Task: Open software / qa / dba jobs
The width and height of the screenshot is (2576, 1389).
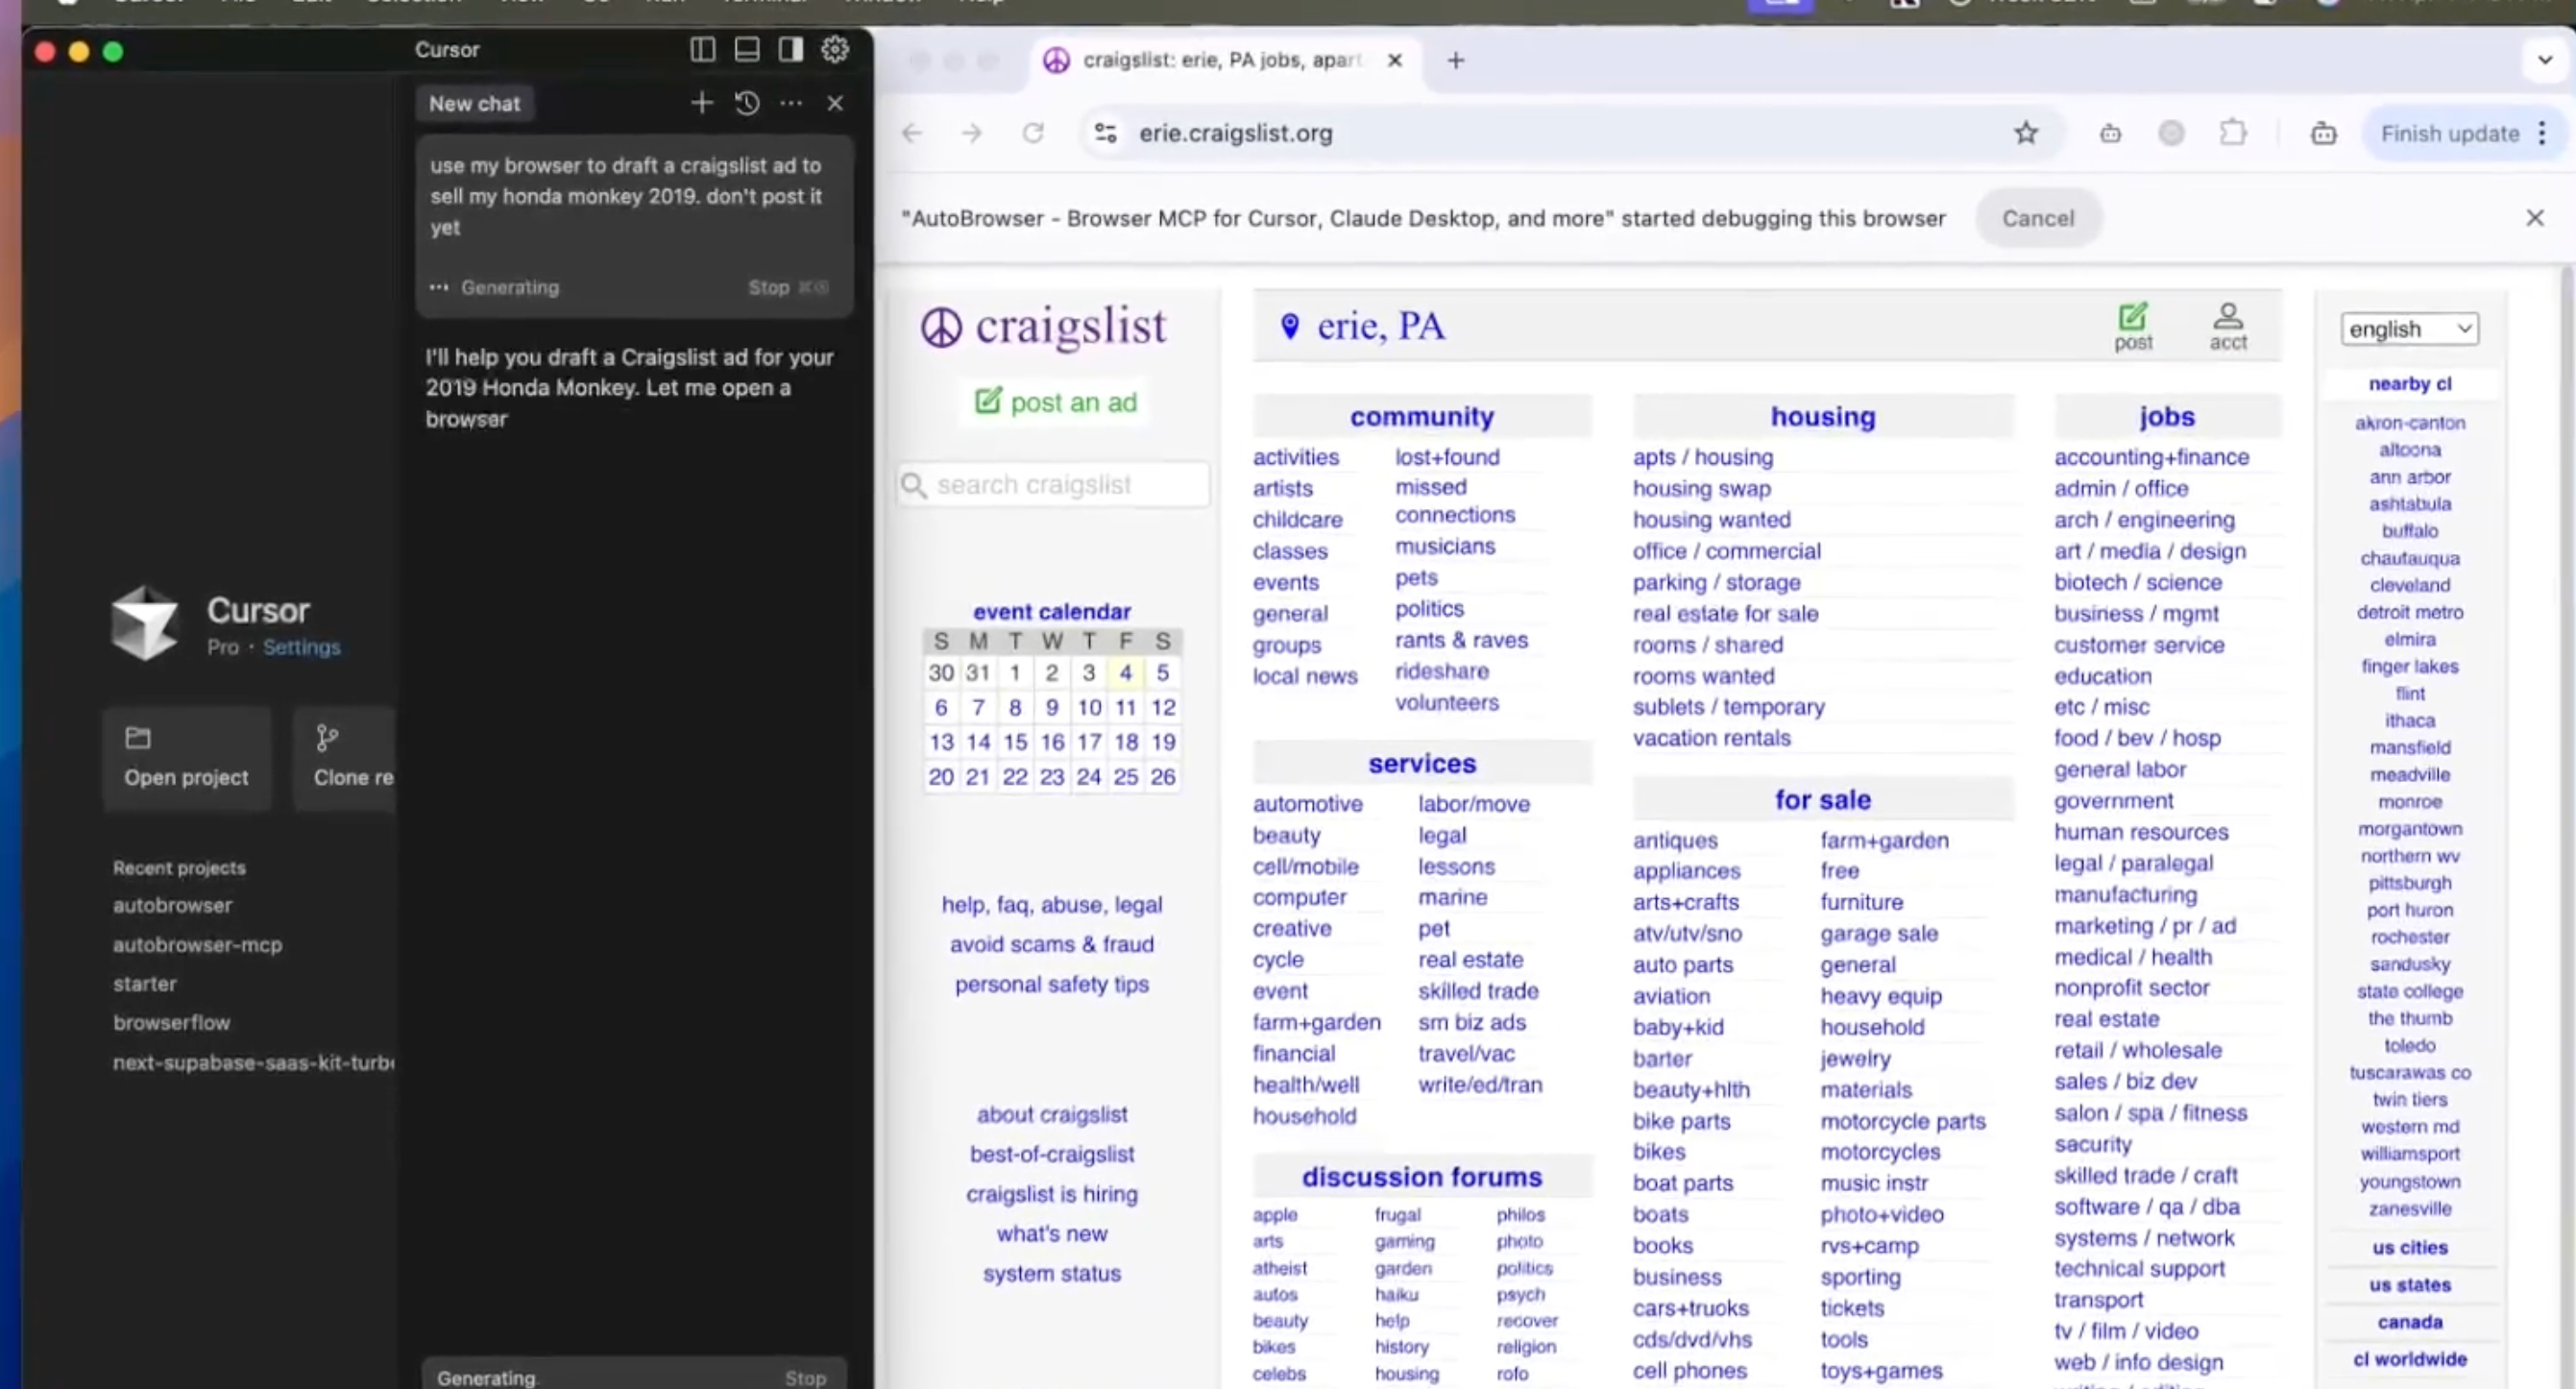Action: pos(2146,1207)
